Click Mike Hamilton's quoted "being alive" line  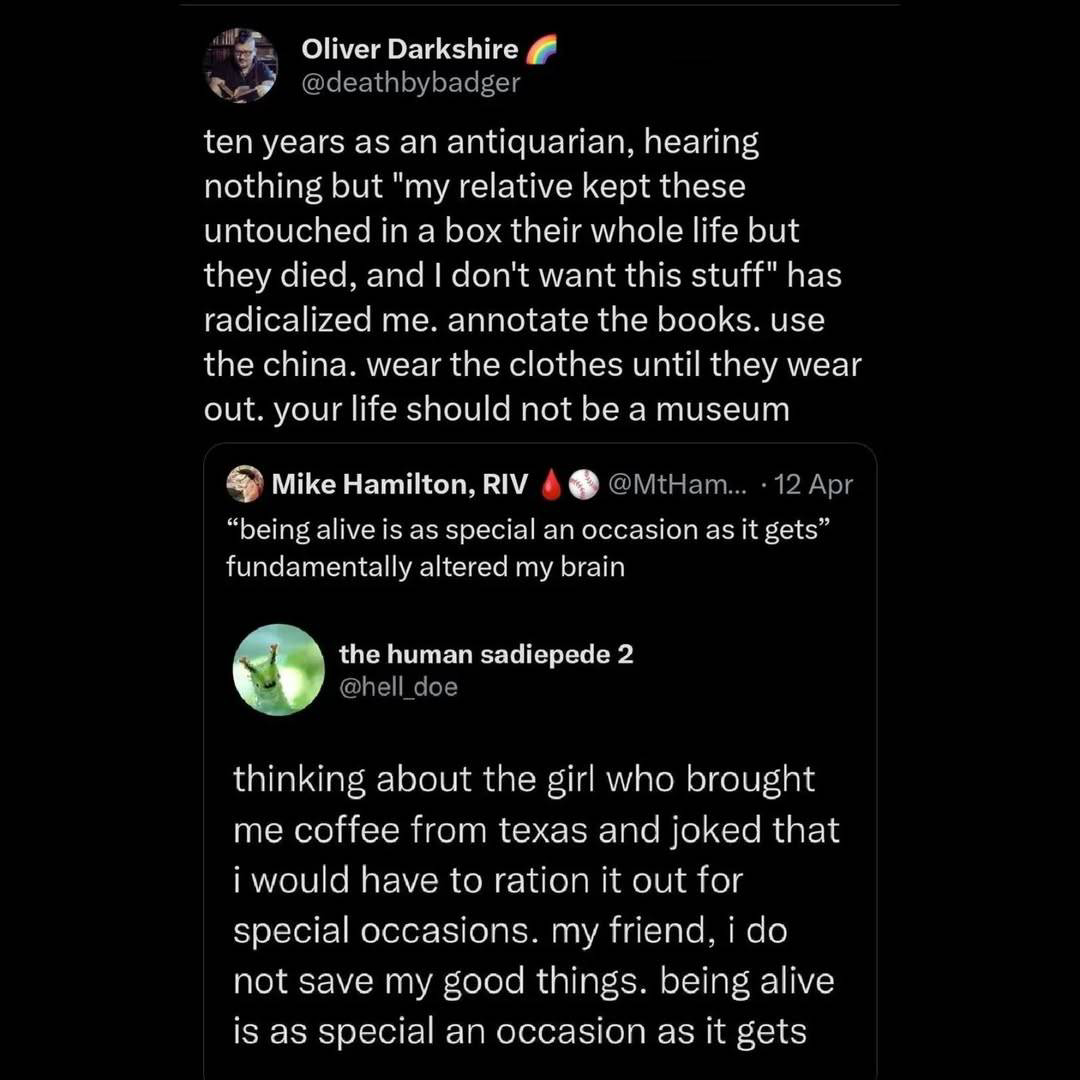point(528,530)
